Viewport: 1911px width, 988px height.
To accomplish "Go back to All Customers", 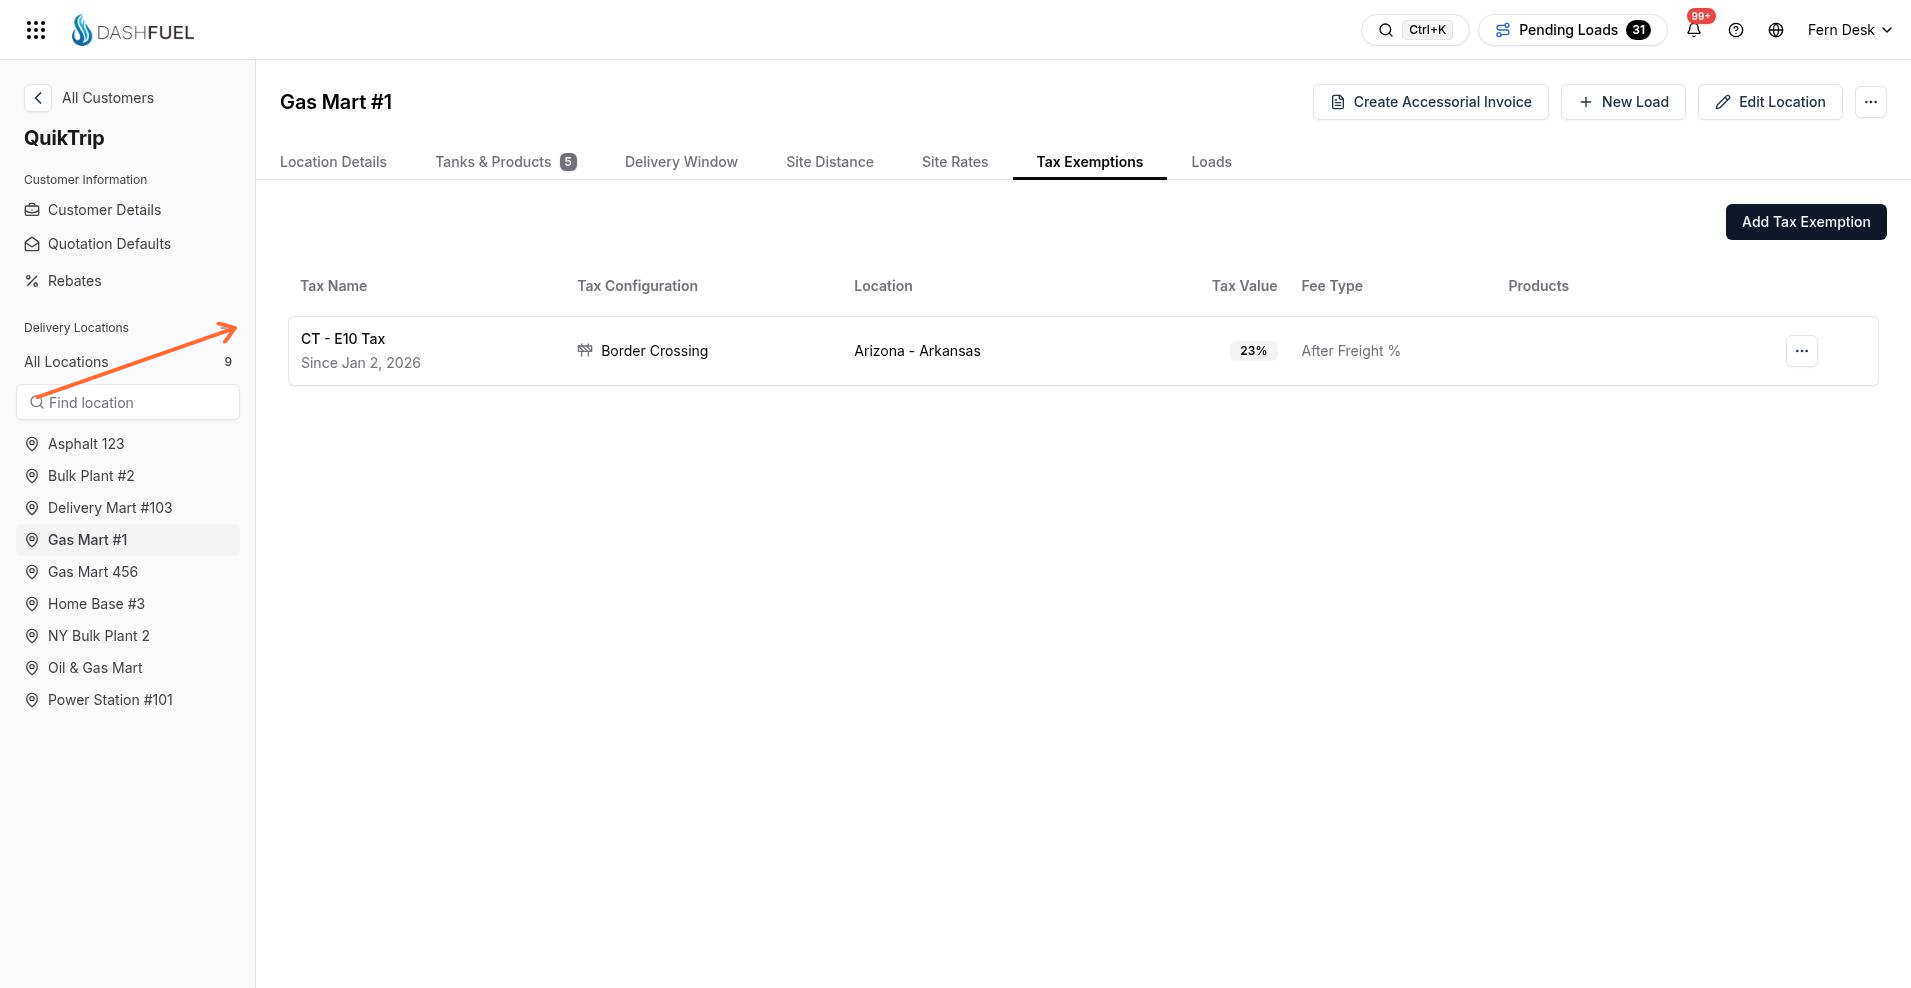I will pos(90,98).
